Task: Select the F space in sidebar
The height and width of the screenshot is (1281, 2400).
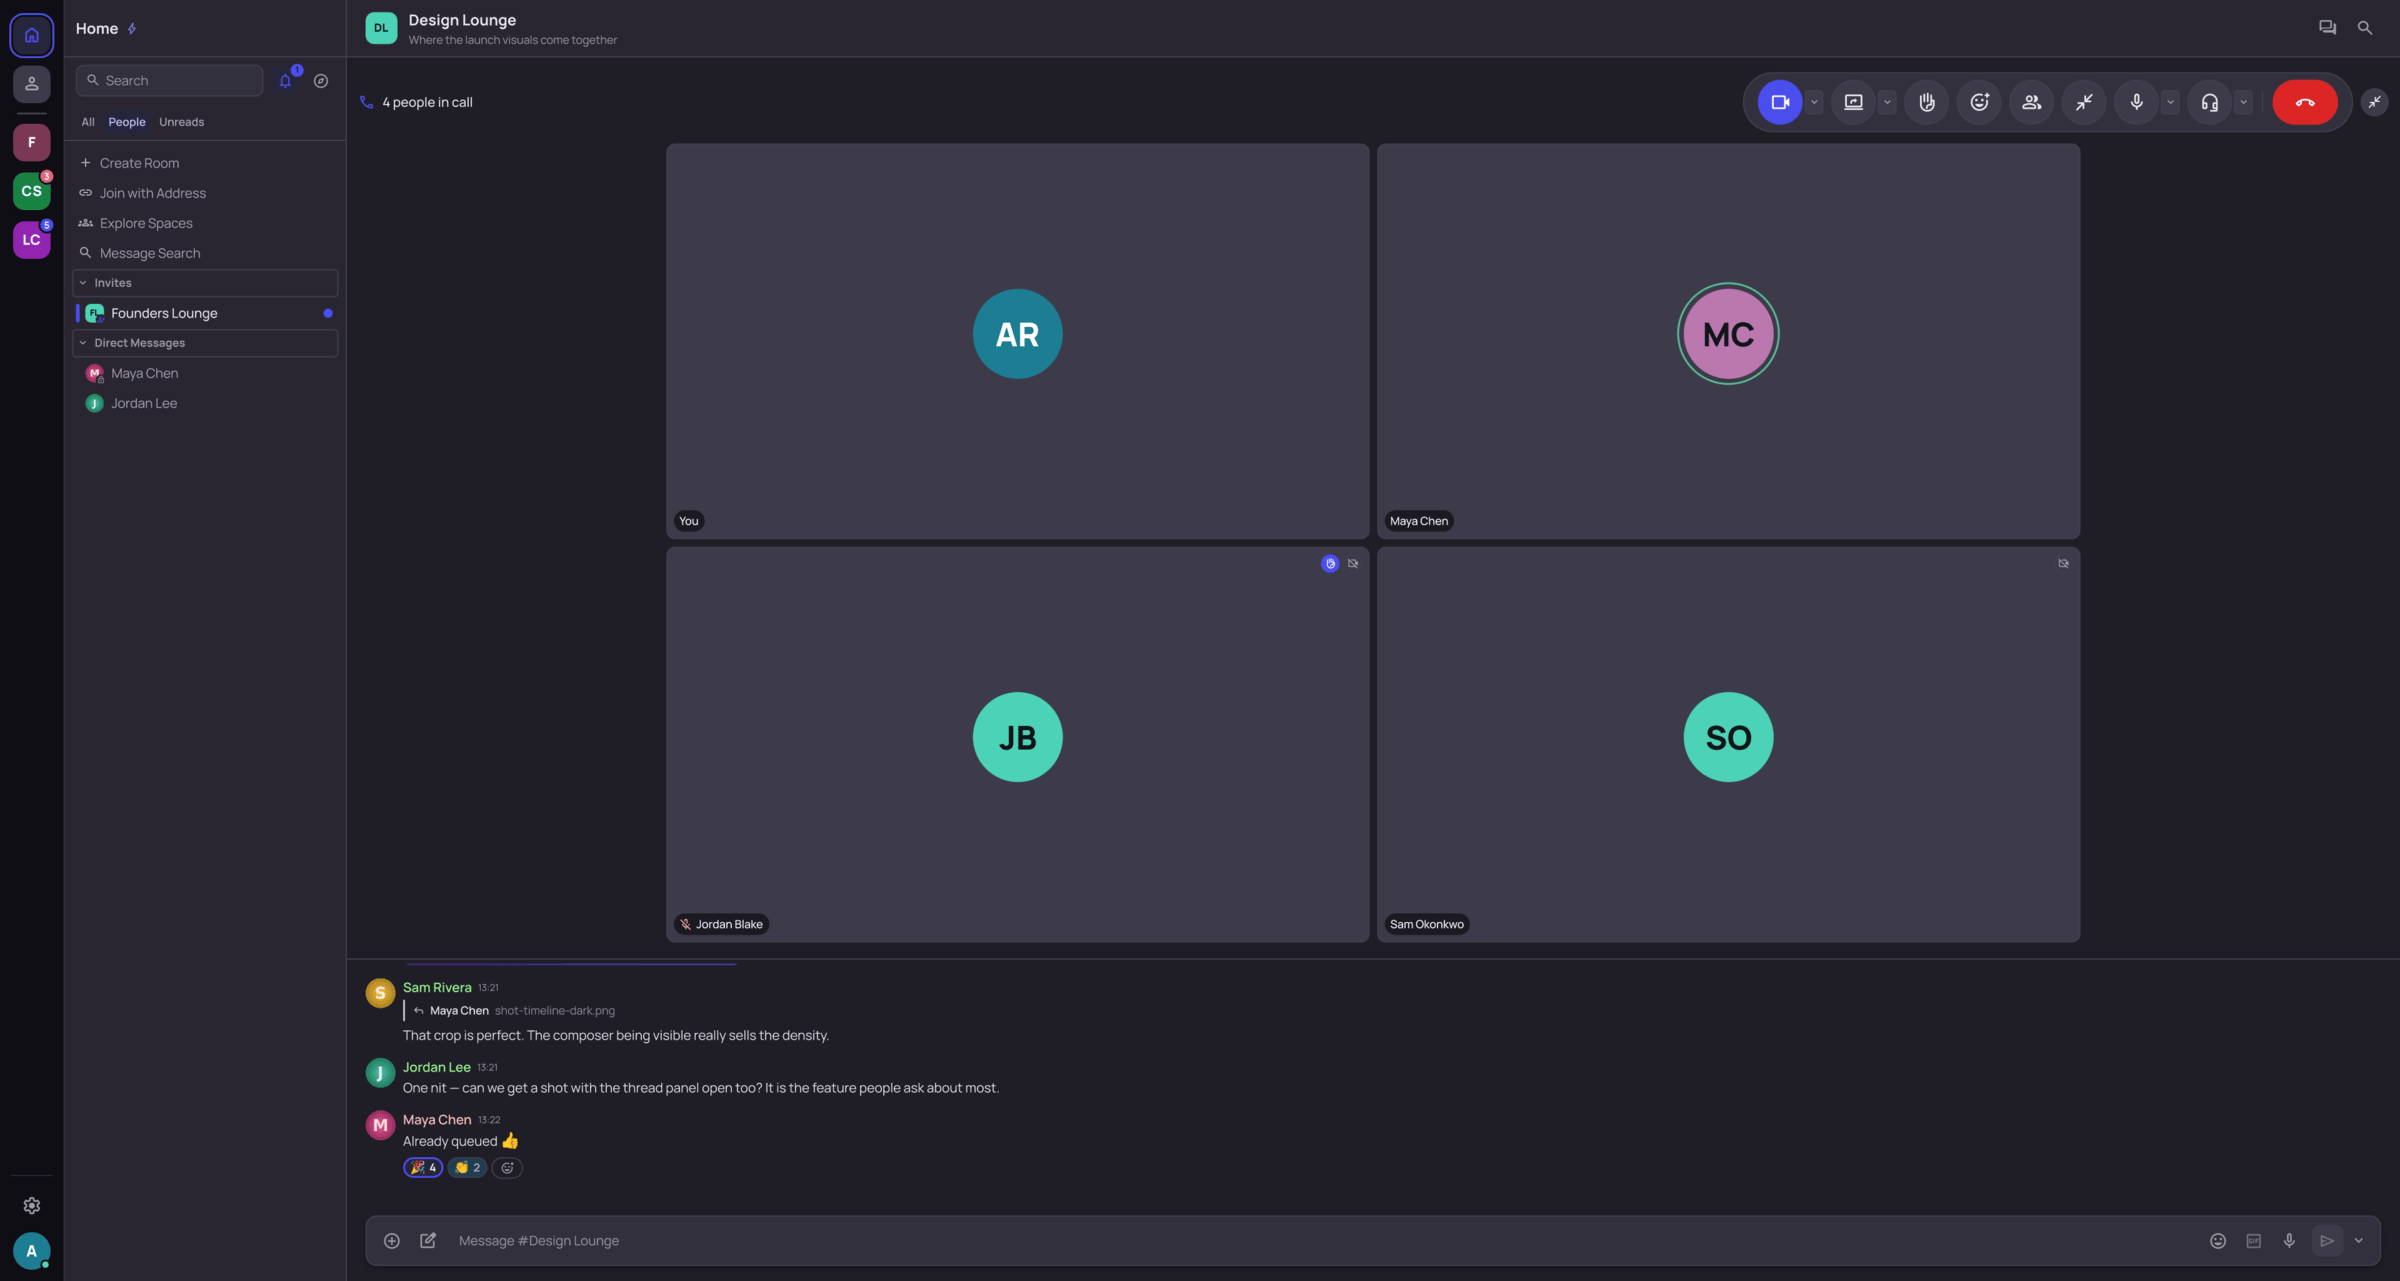Action: pos(32,142)
